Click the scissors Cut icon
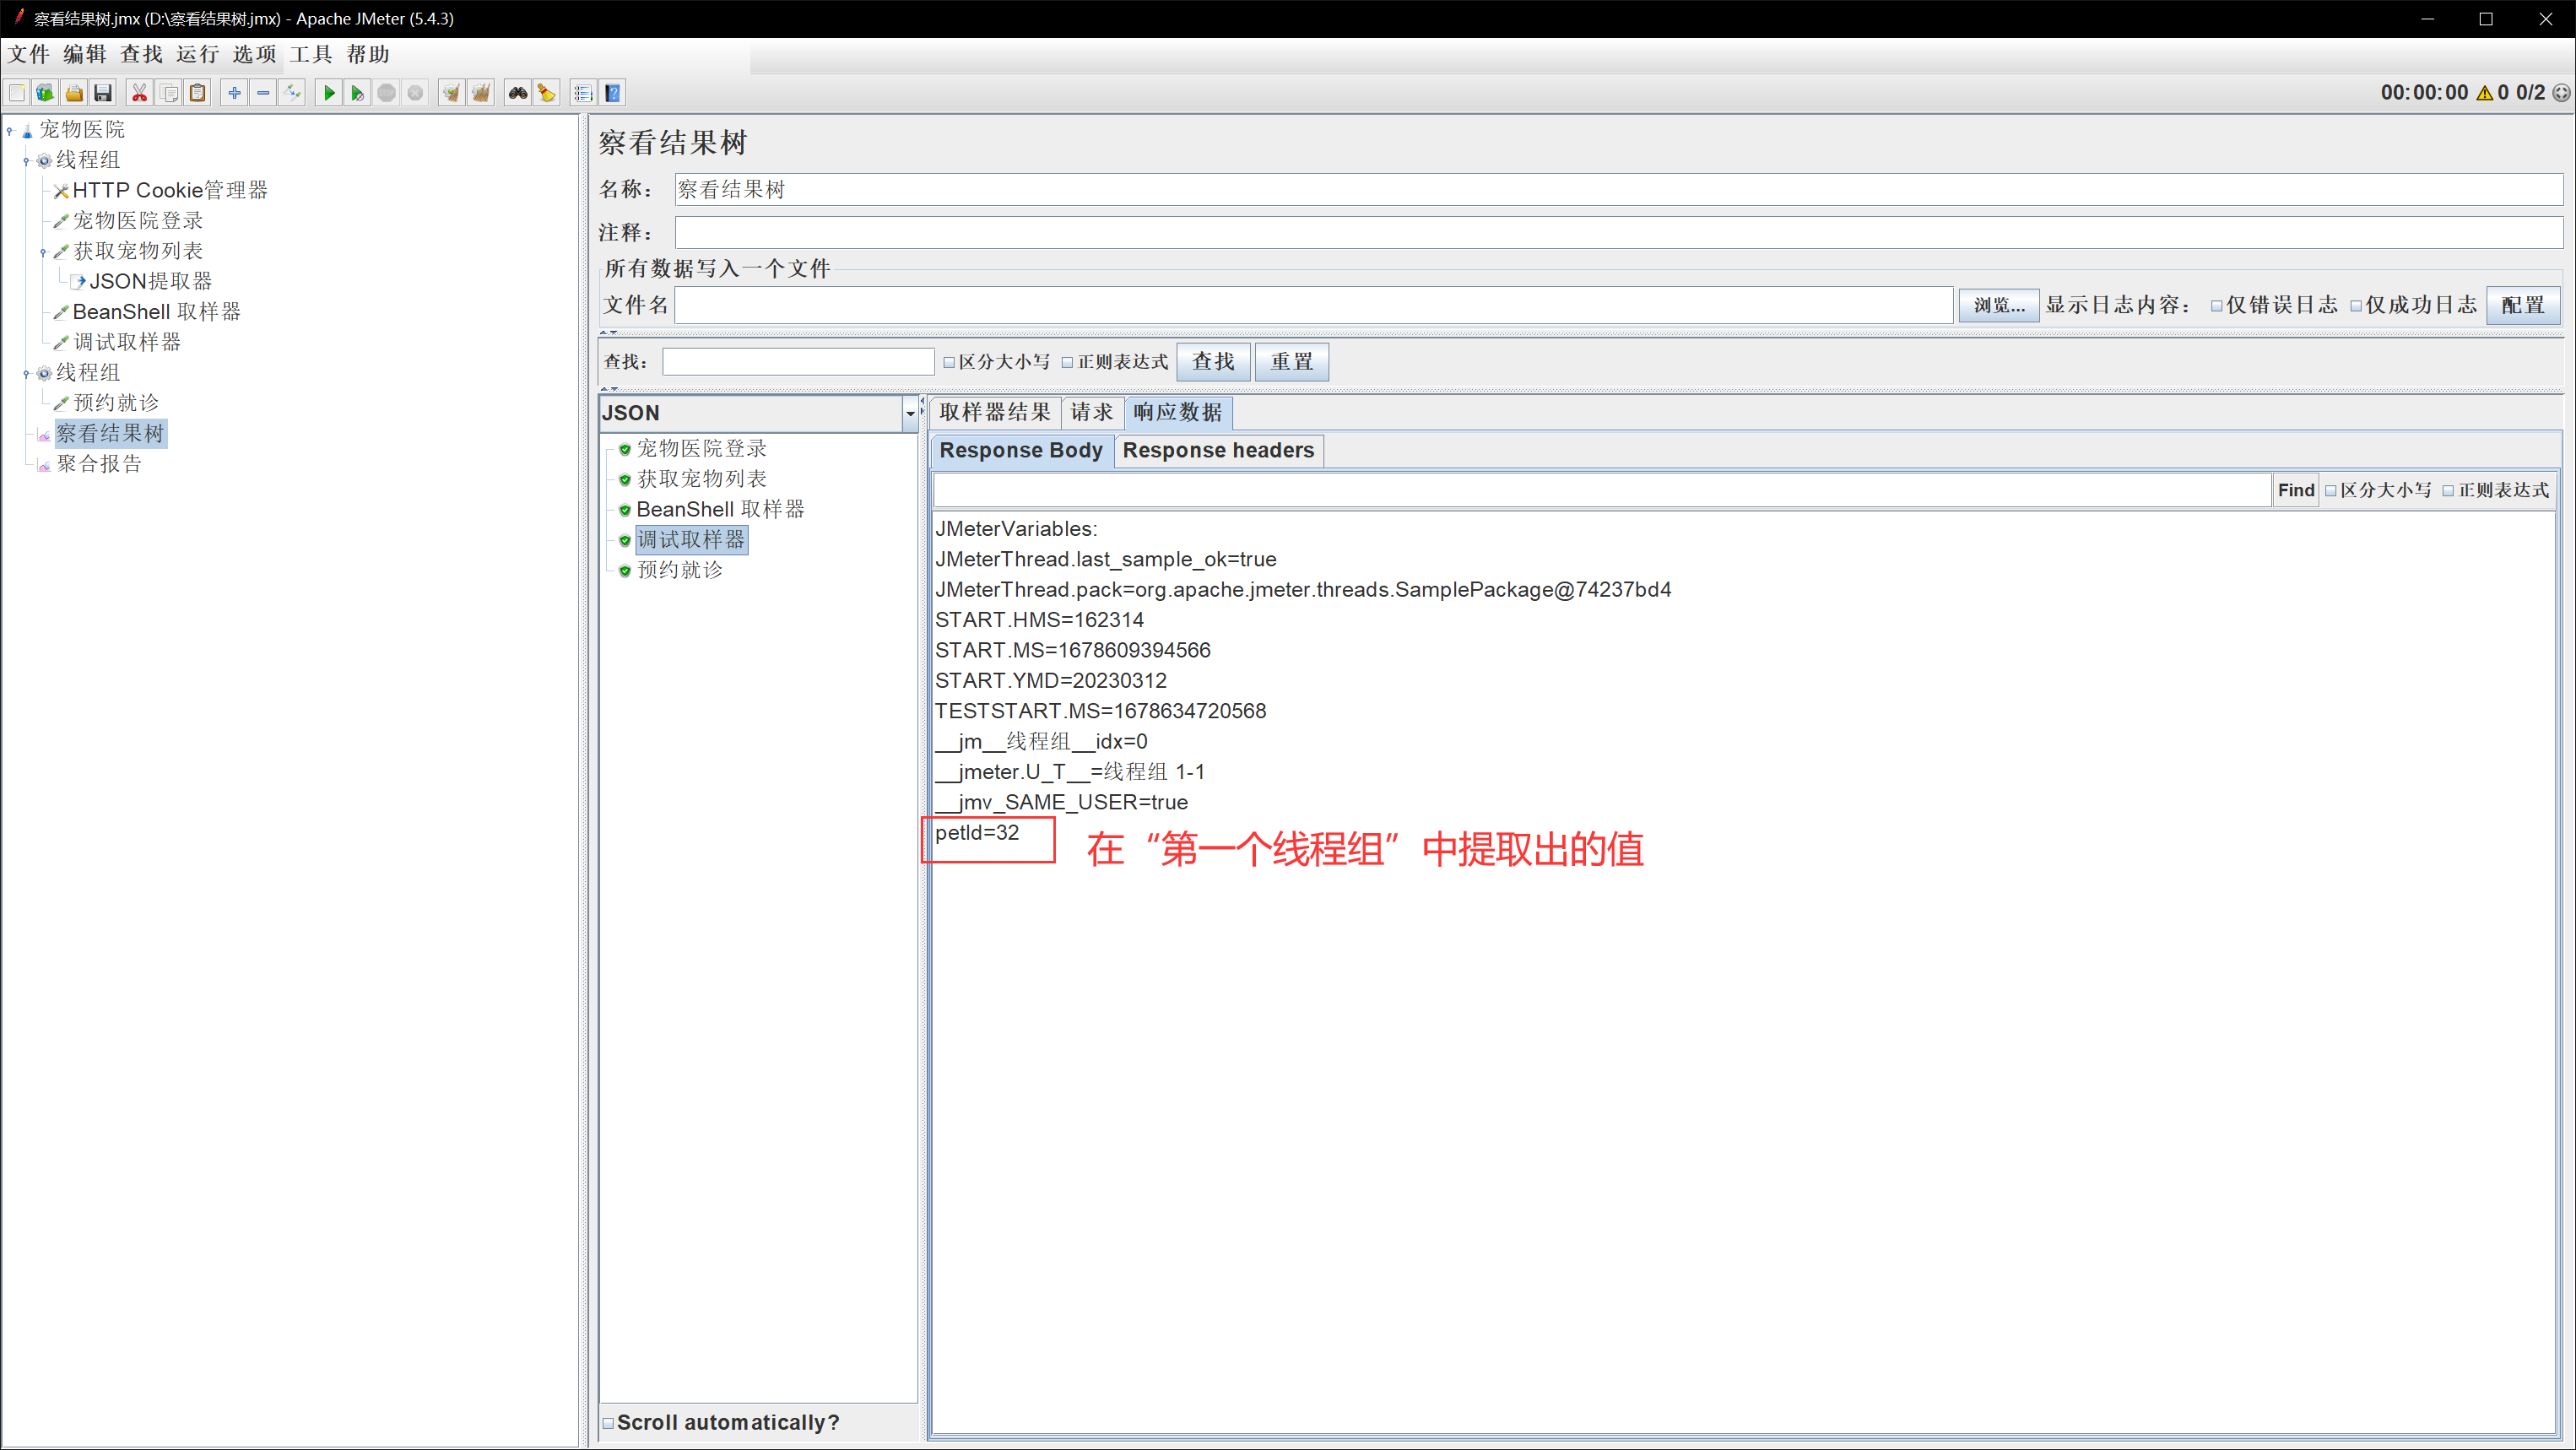Viewport: 2576px width, 1450px height. point(139,93)
